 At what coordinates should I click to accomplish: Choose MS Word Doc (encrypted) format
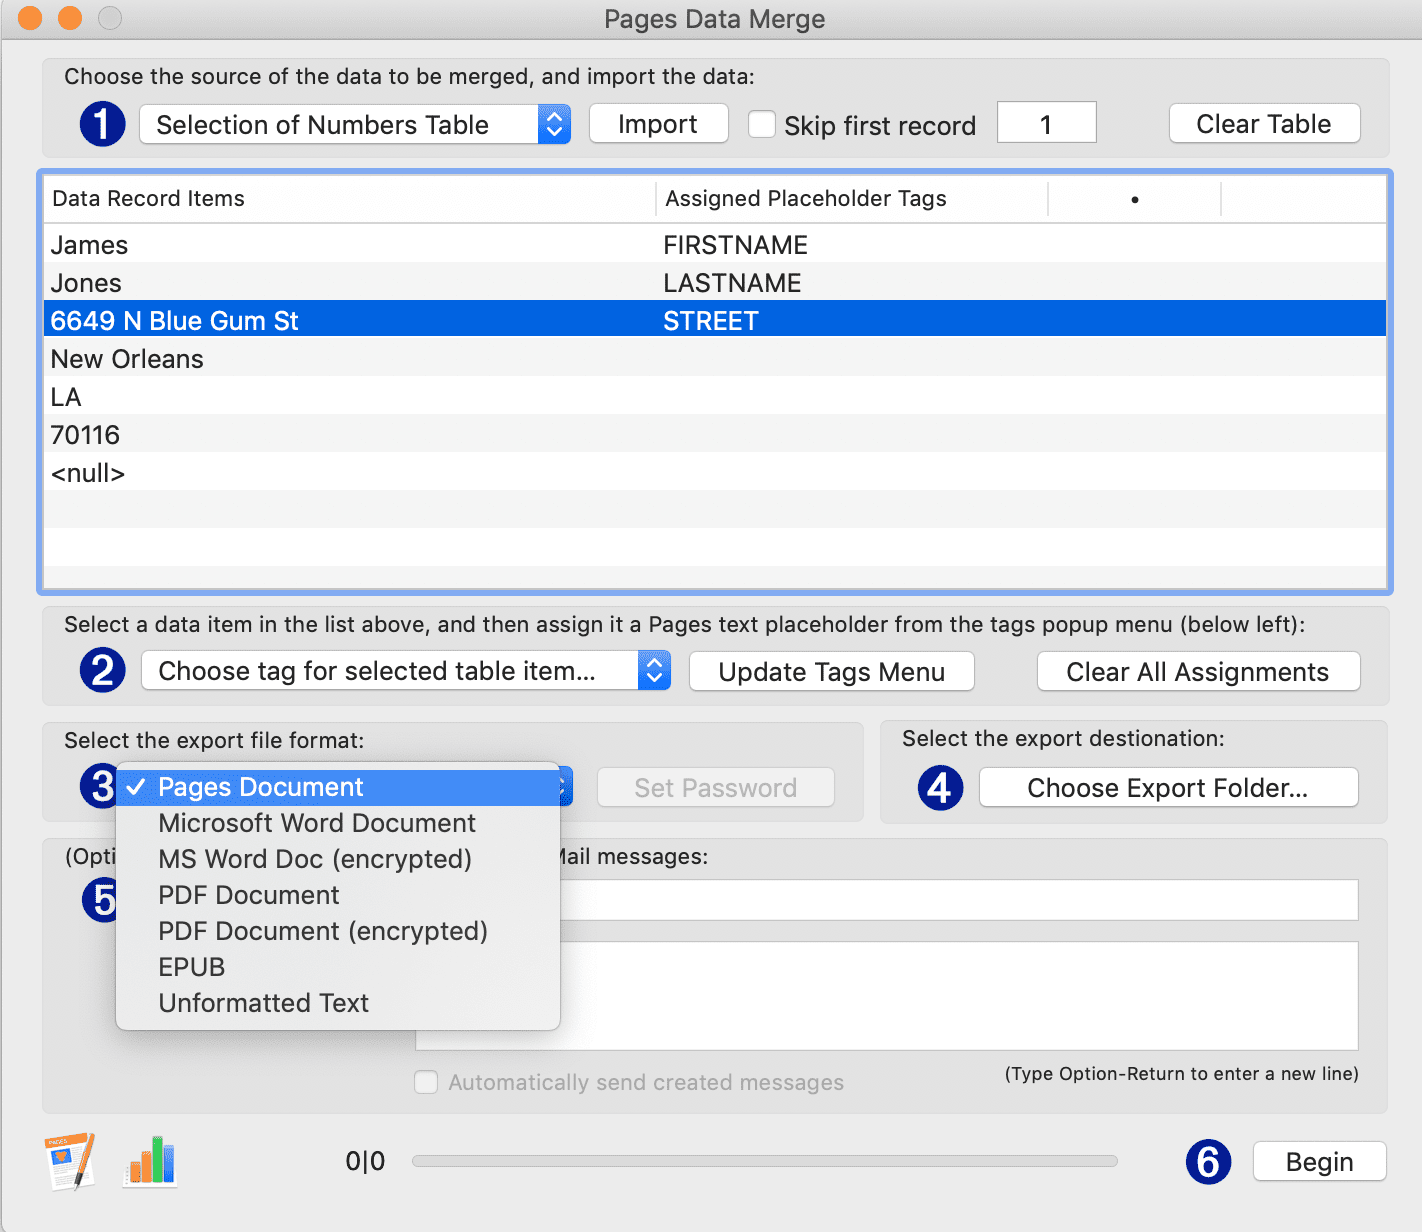click(x=338, y=859)
